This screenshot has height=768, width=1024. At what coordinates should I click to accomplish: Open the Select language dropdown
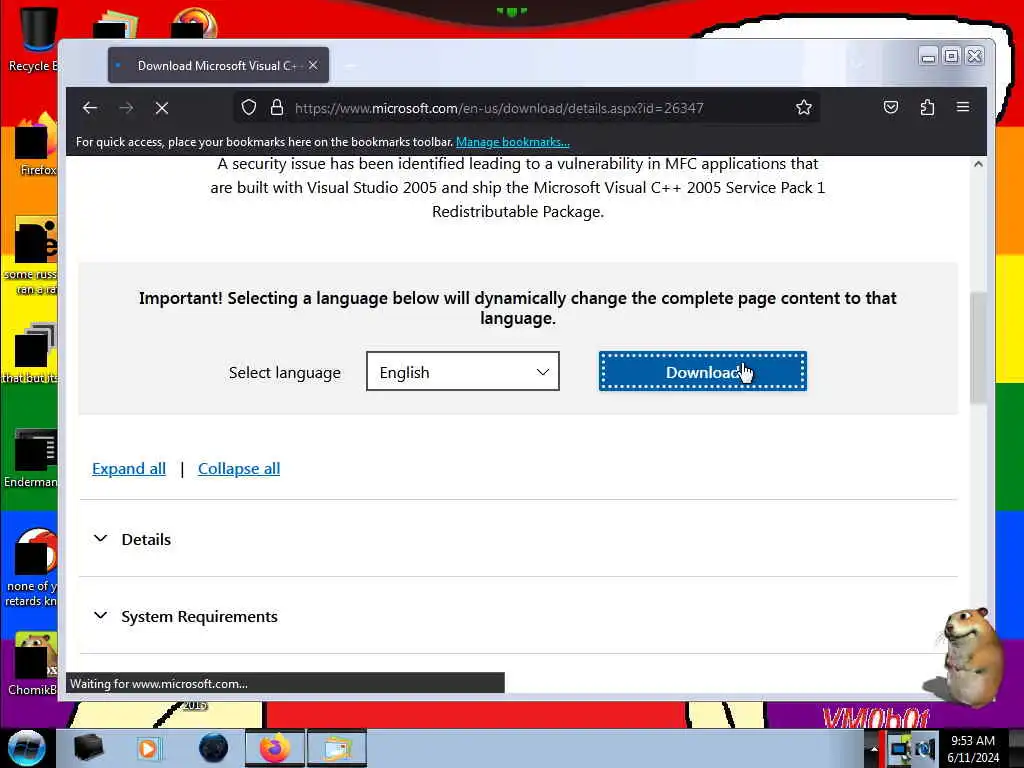point(462,371)
